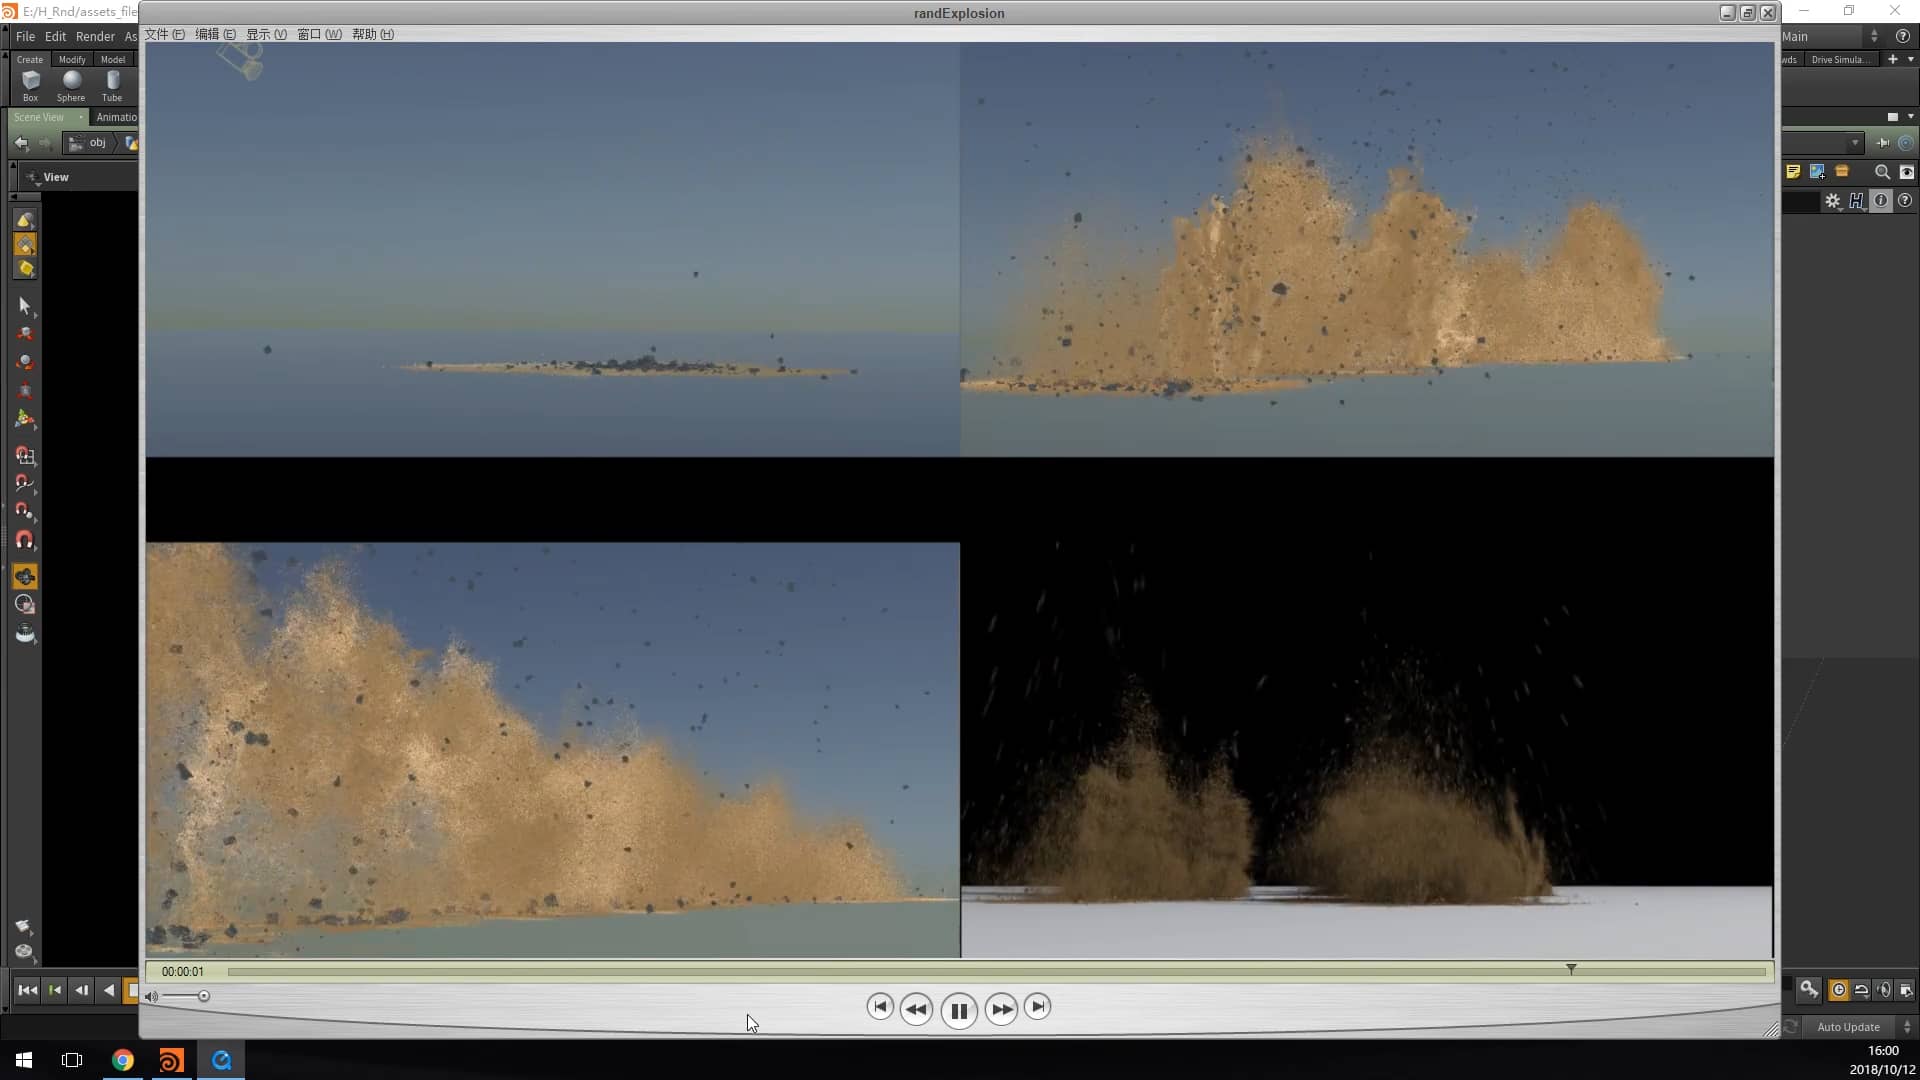Mute the player speaker icon
The height and width of the screenshot is (1080, 1920).
point(151,996)
